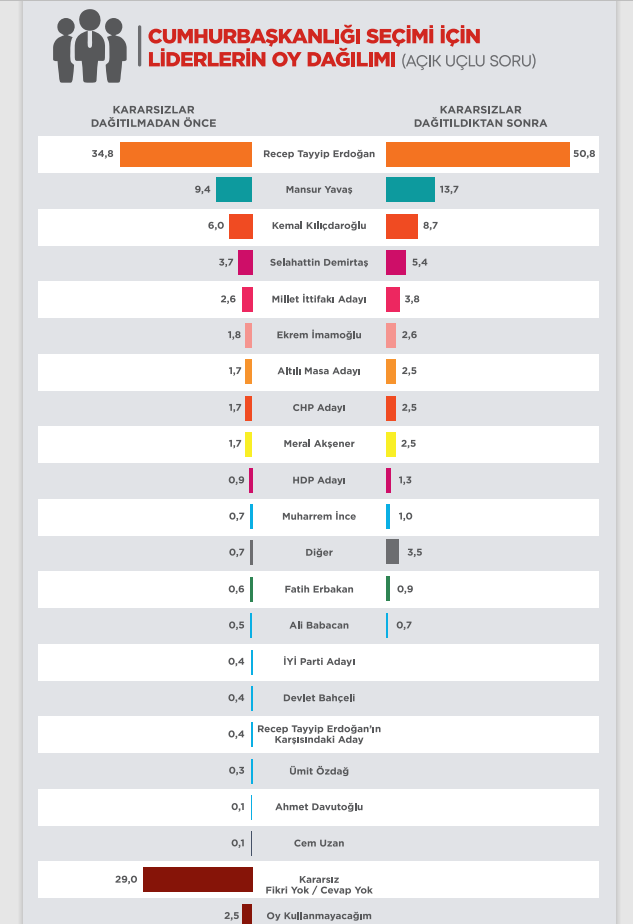Click the blue Muharrem İnce 1,0 bar
This screenshot has height=924, width=633.
coord(388,516)
